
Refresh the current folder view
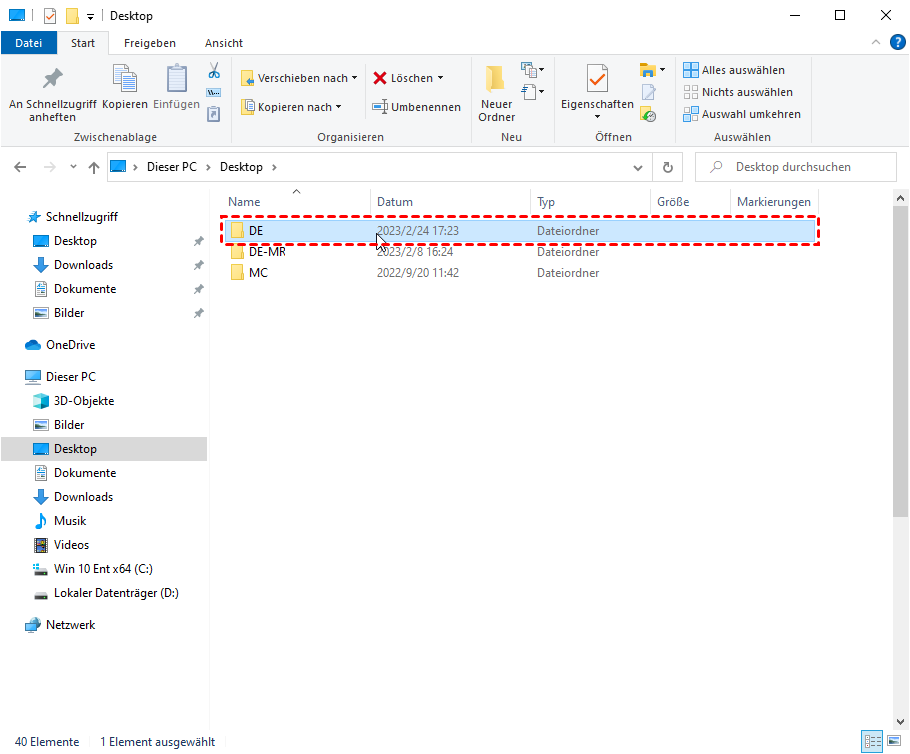point(667,167)
